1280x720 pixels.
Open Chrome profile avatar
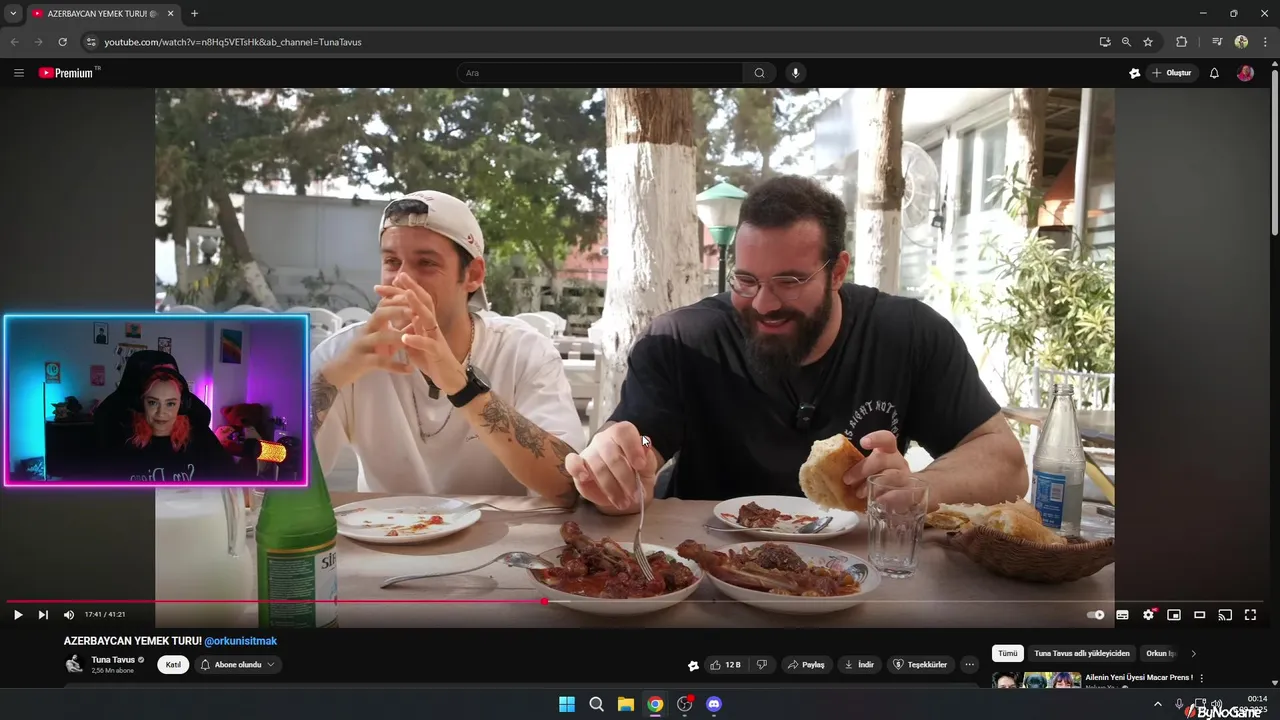click(x=1241, y=42)
